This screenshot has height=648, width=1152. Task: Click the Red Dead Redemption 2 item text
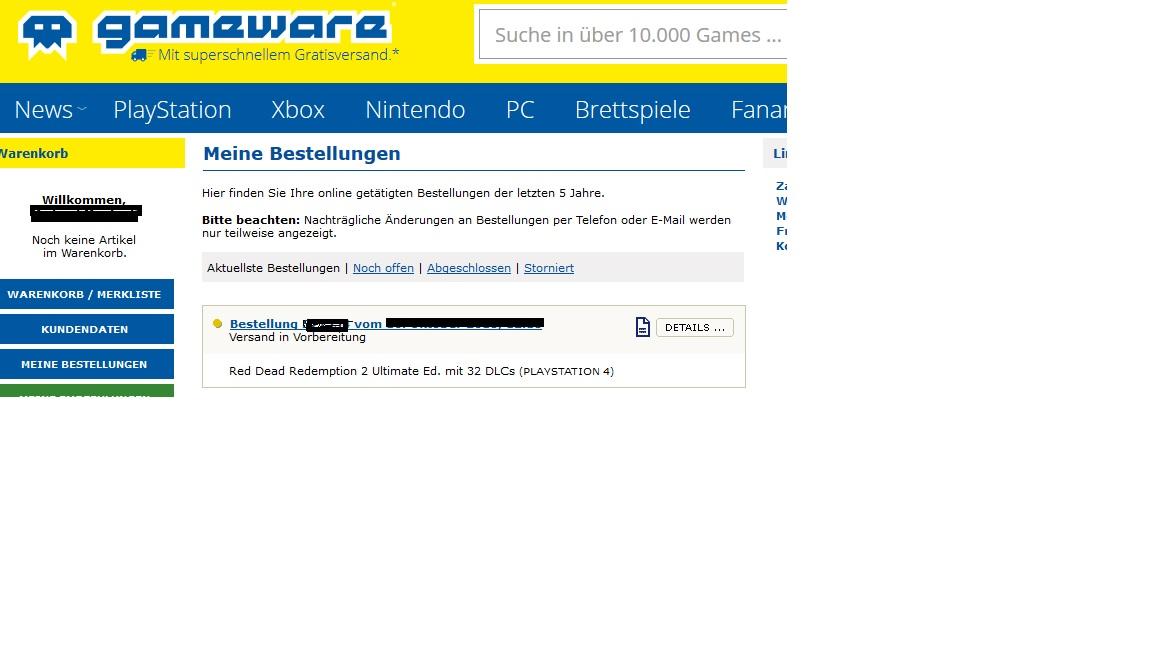[421, 371]
